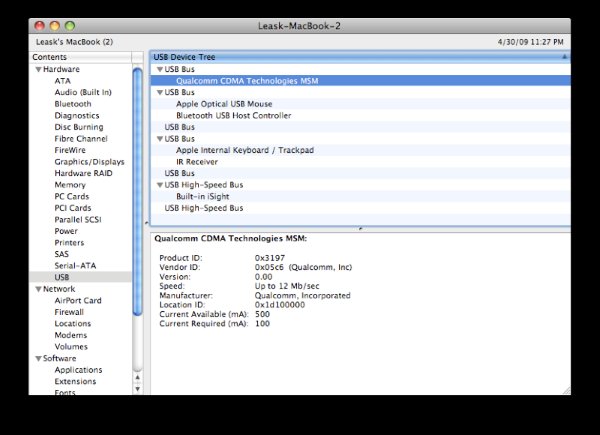Open PCI Cards information

[73, 208]
